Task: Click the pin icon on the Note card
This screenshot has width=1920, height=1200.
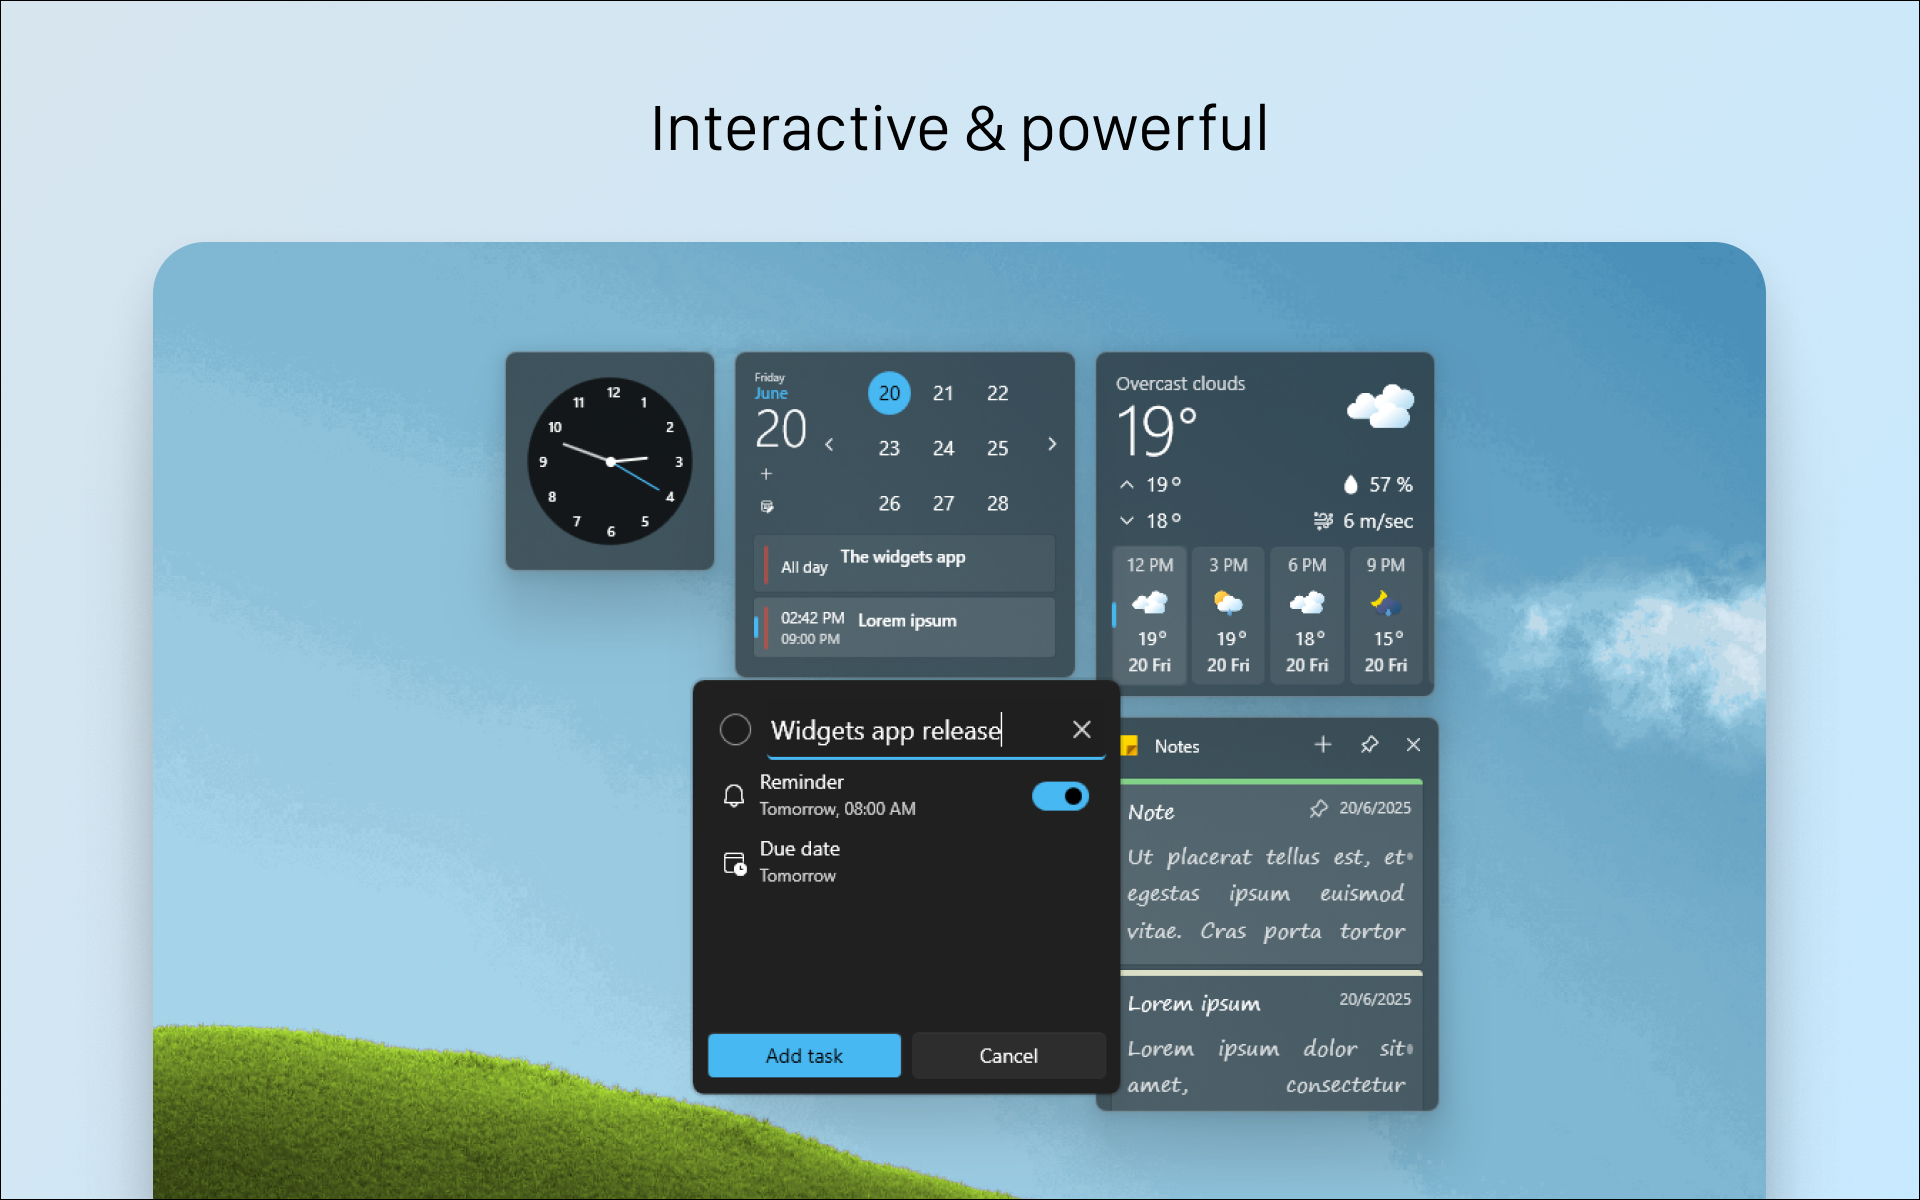Action: pos(1318,809)
